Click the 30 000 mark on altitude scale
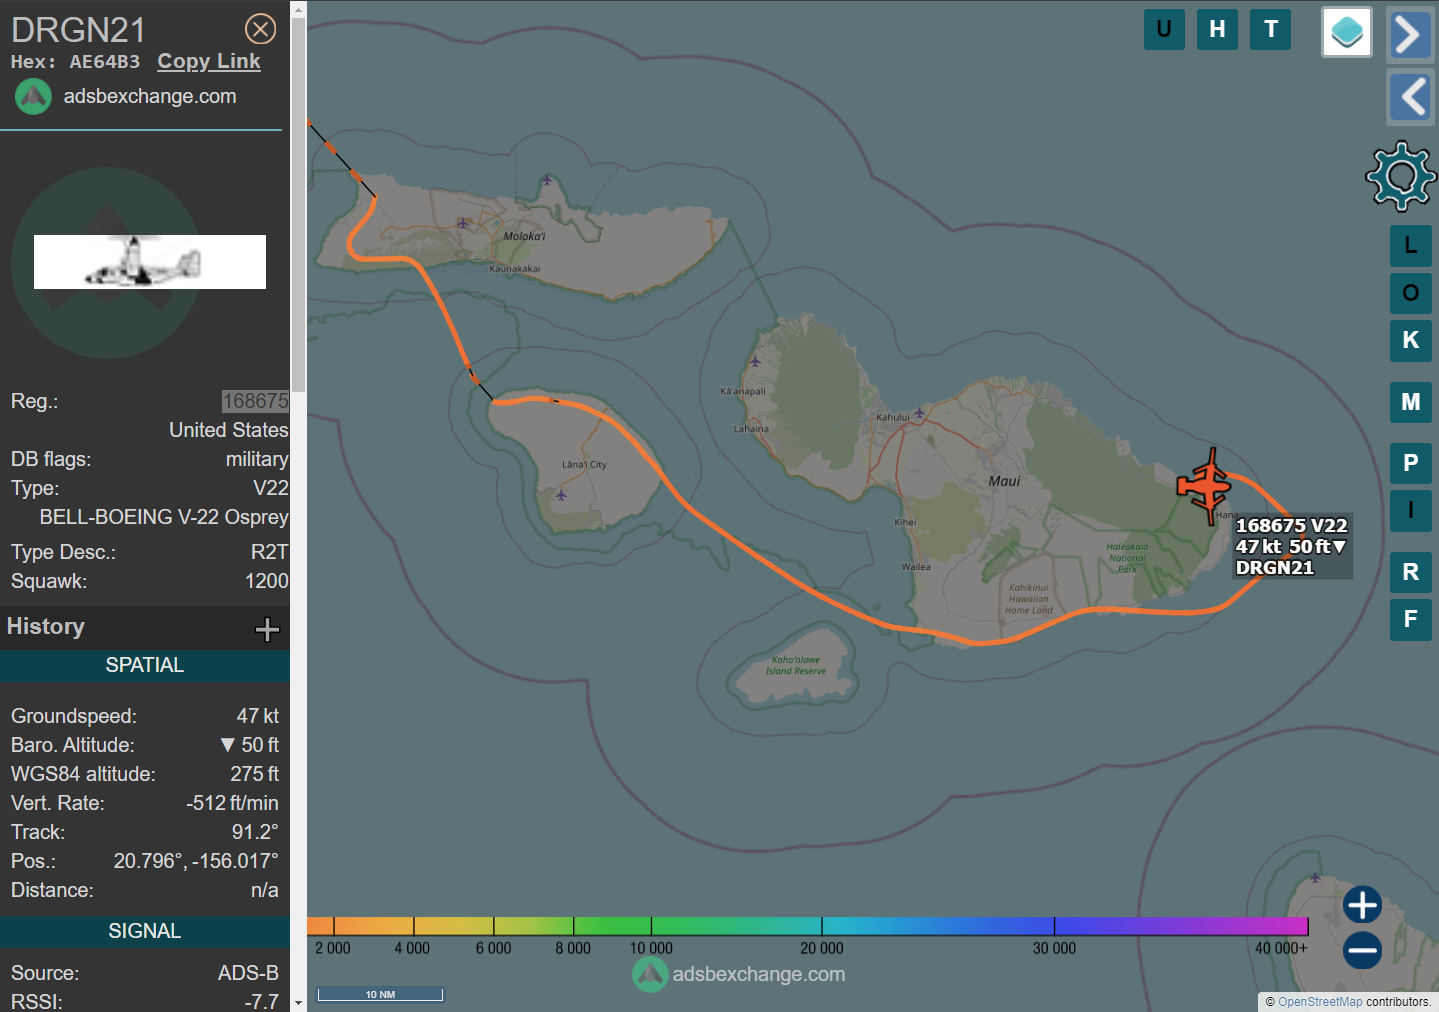The image size is (1439, 1012). (1054, 948)
